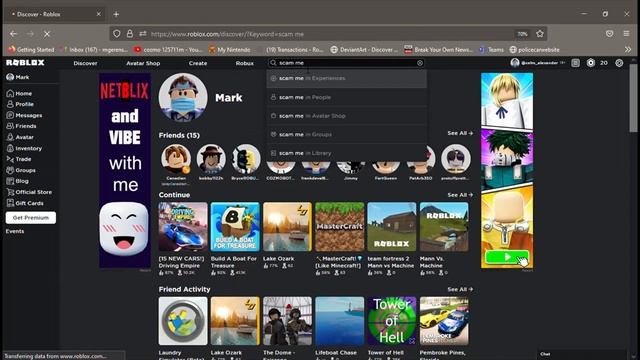The image size is (640, 360).
Task: Click the Get Premium button
Action: (31, 218)
